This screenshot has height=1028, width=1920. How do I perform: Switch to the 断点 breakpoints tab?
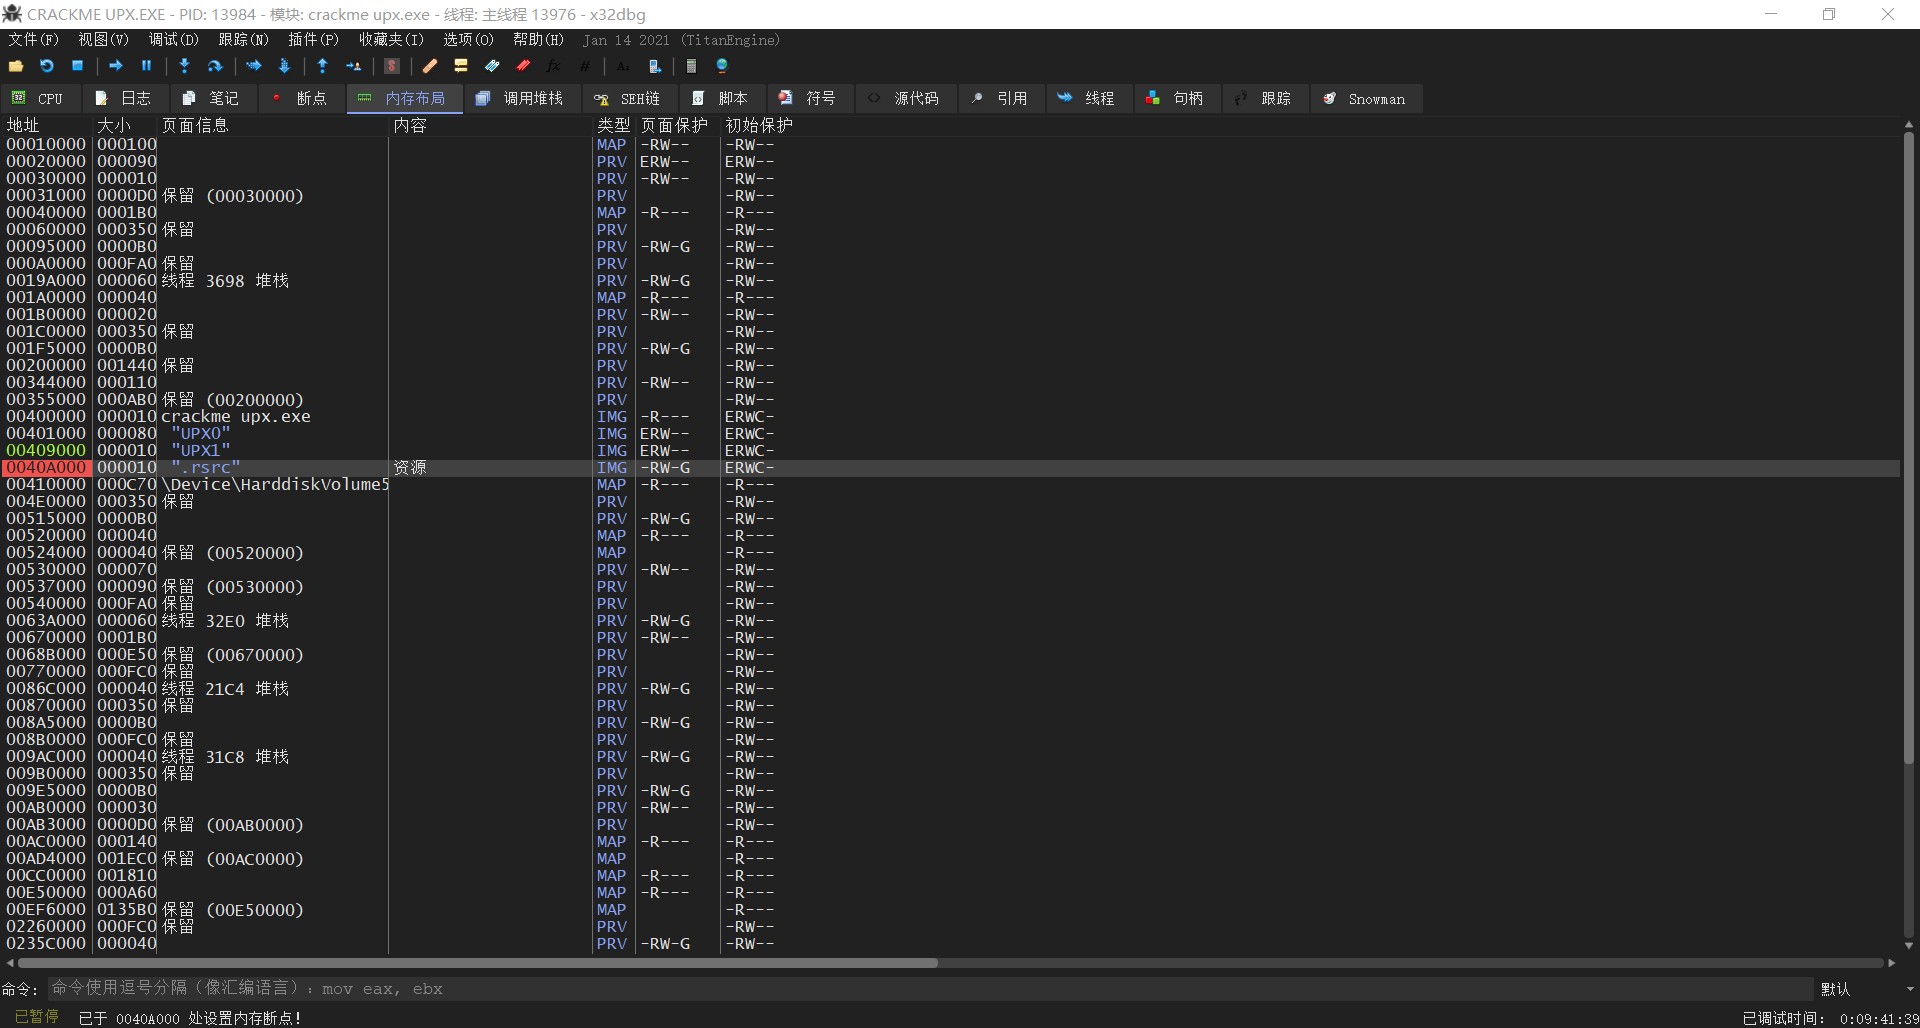click(x=300, y=98)
